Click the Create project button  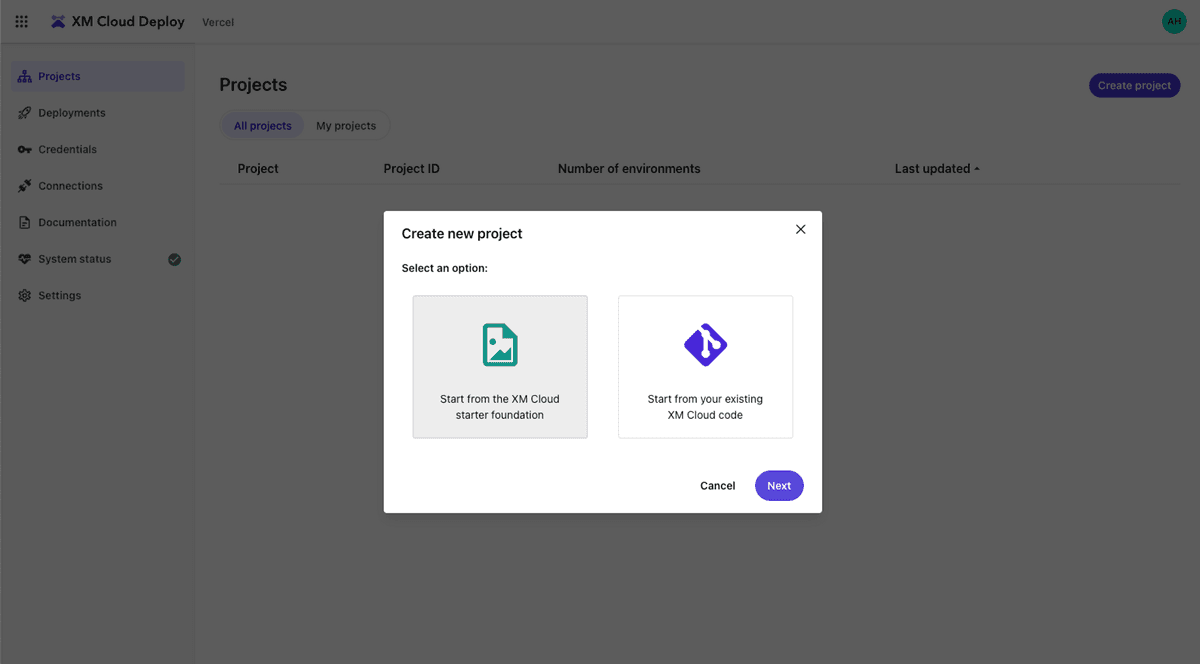1134,86
